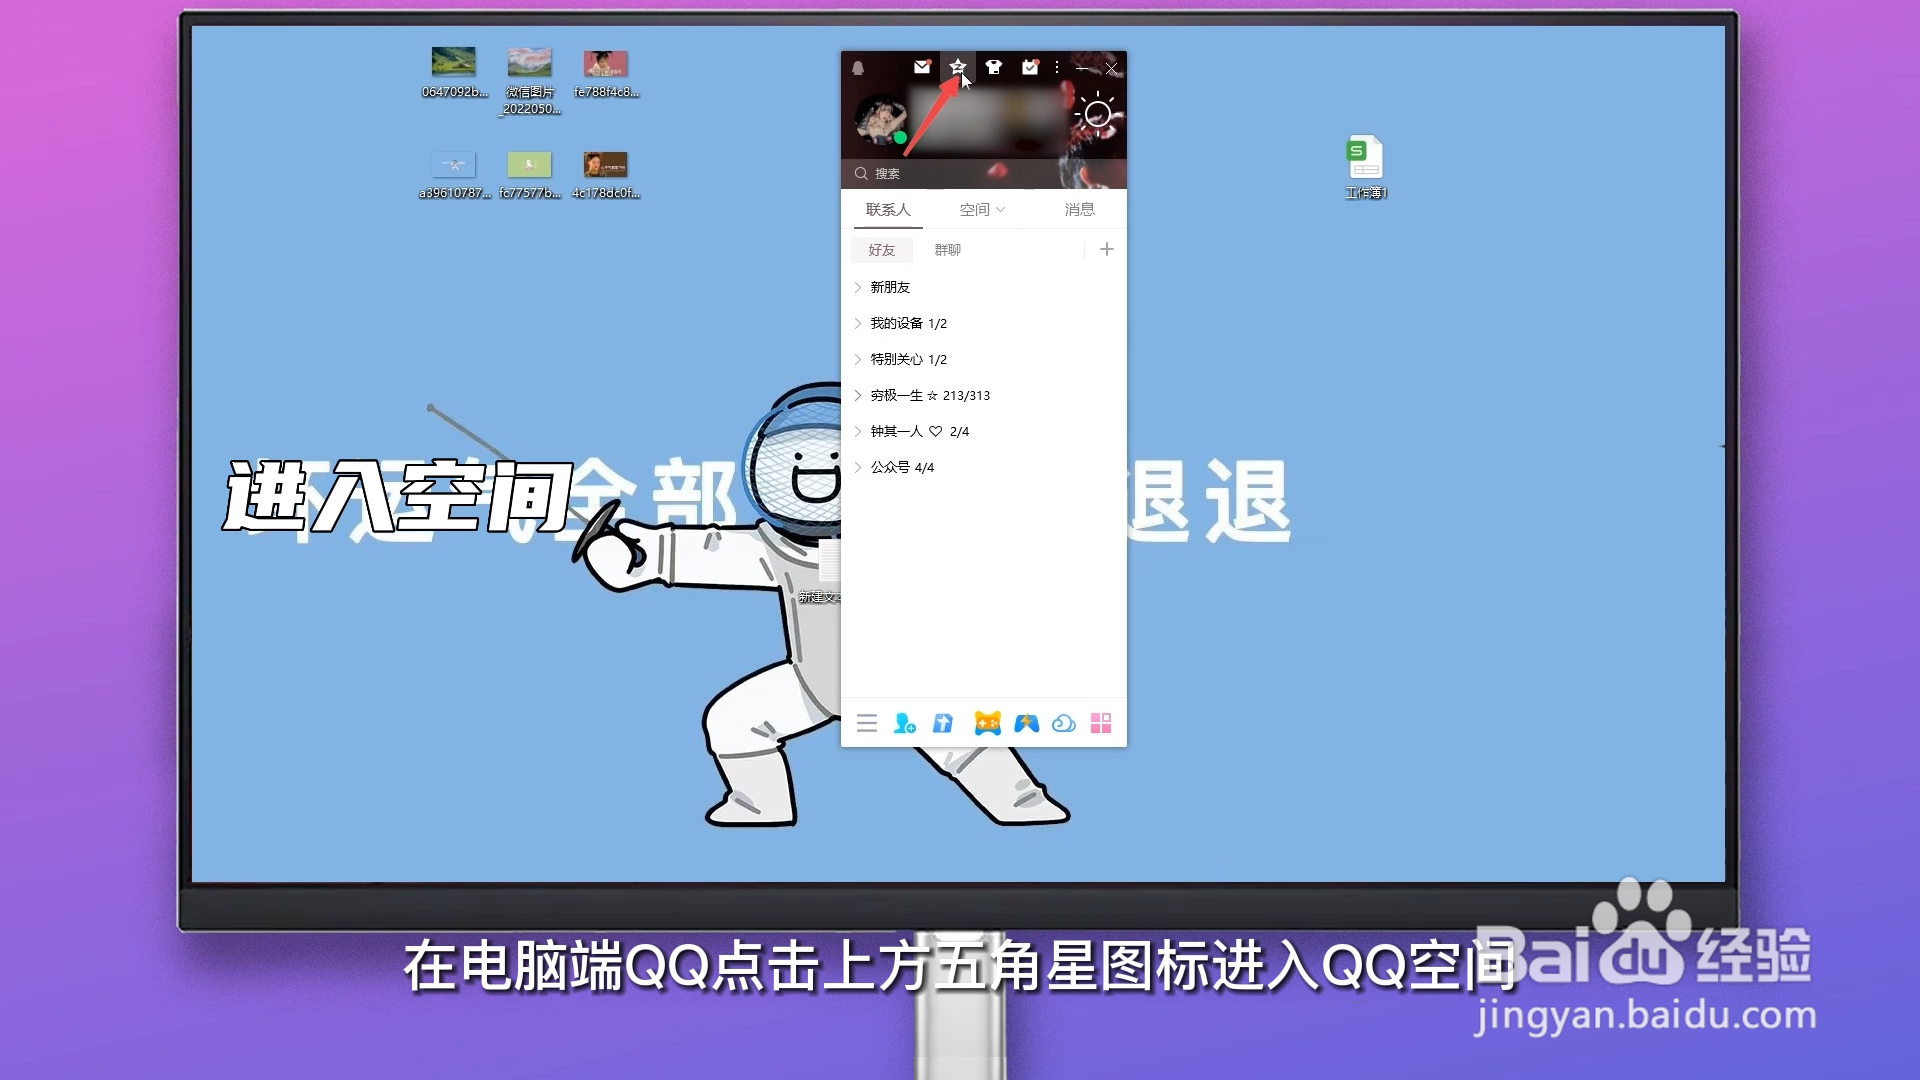Expand the 公众号 4/4 group

(984, 467)
